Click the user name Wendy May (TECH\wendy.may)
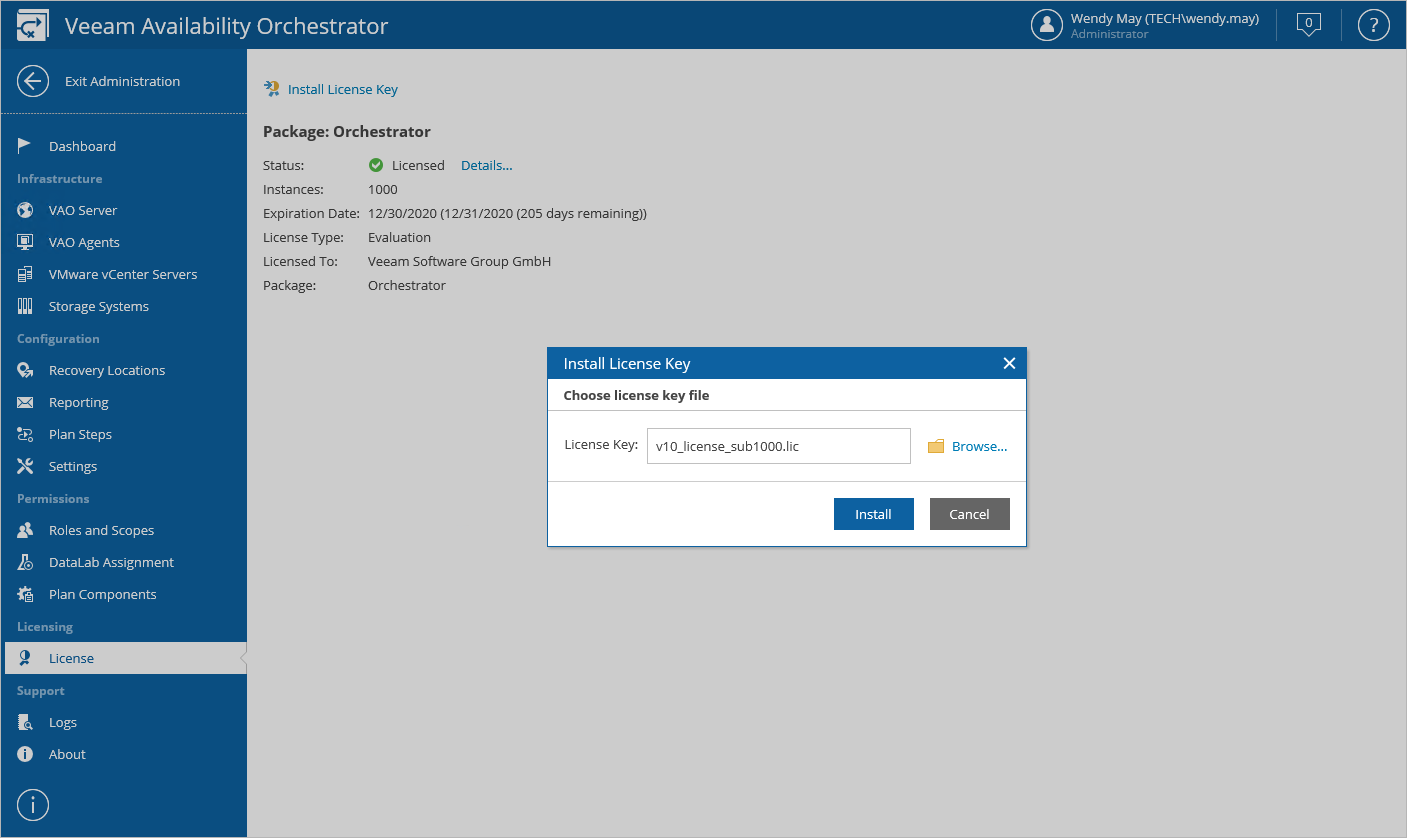The height and width of the screenshot is (838, 1407). (x=1165, y=18)
